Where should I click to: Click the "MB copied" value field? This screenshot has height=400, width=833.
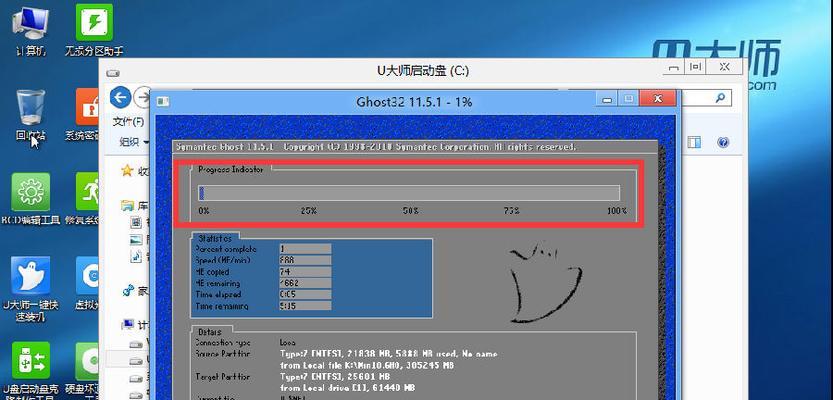click(305, 271)
